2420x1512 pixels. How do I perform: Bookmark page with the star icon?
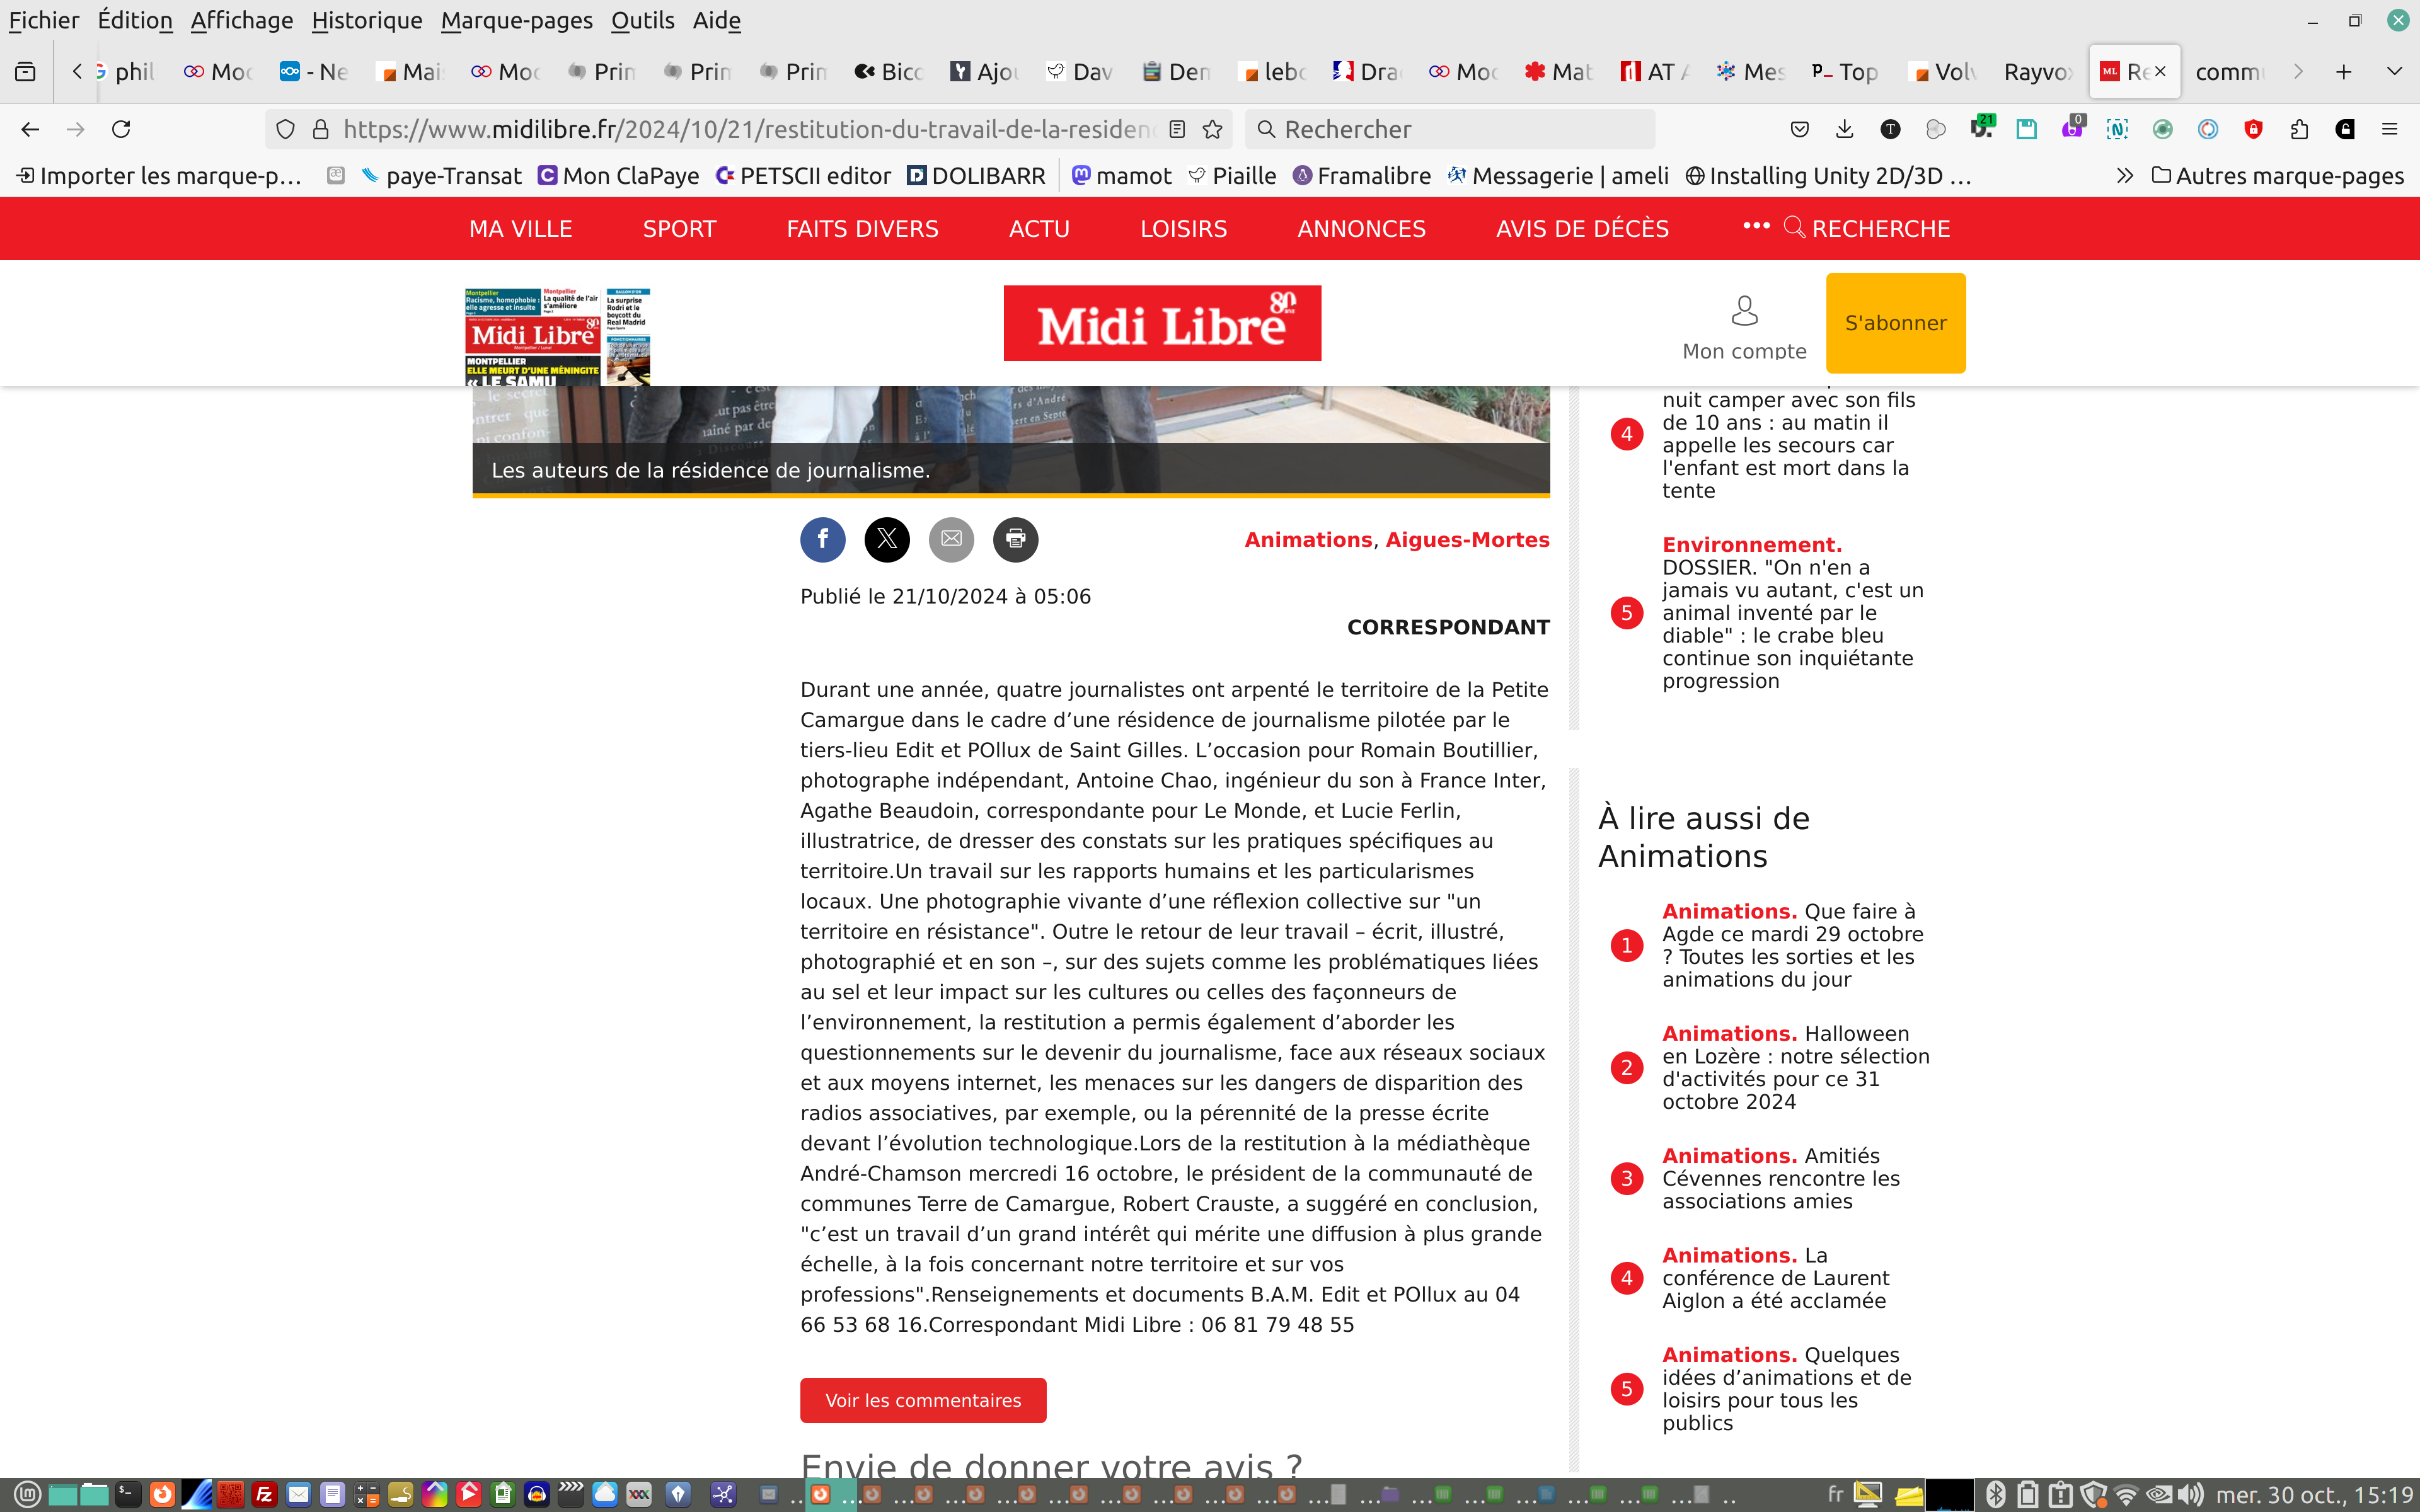1212,129
